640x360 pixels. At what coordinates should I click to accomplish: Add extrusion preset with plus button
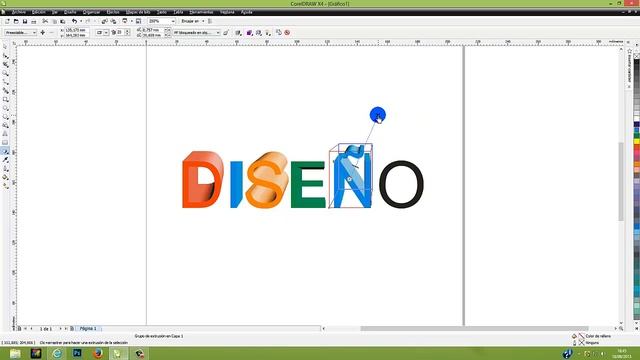tap(42, 33)
